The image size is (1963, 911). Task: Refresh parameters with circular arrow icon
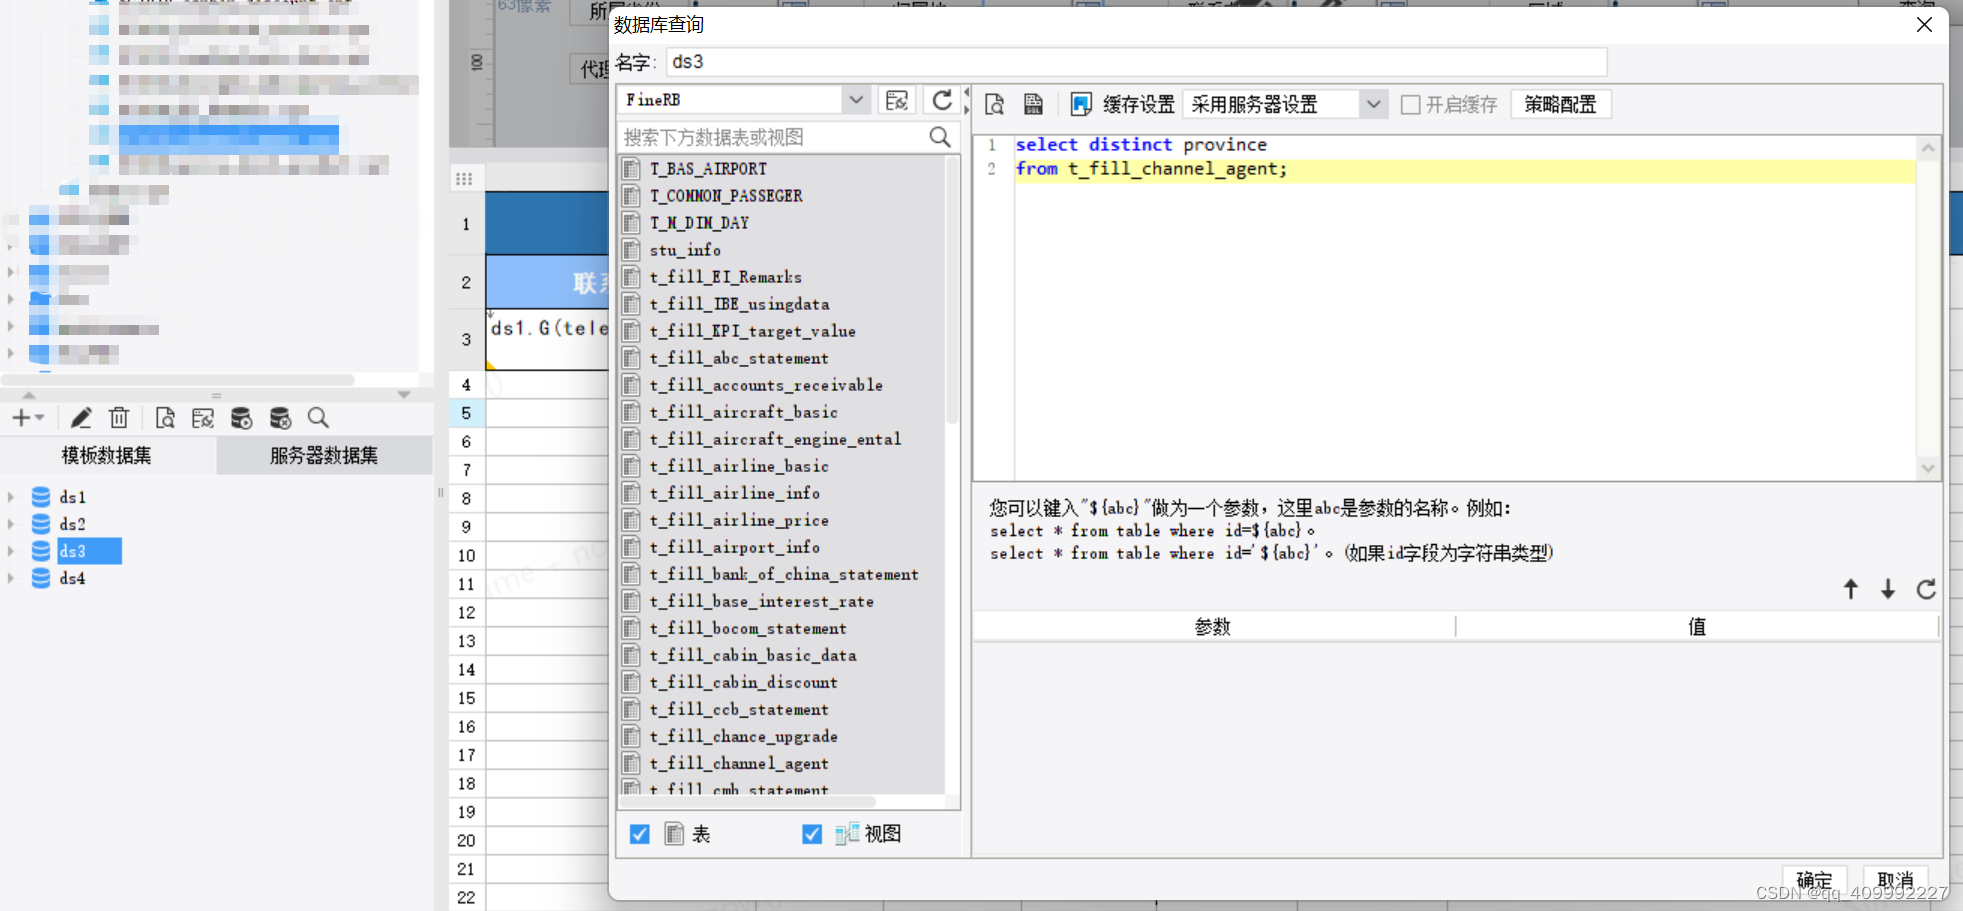pos(1926,589)
